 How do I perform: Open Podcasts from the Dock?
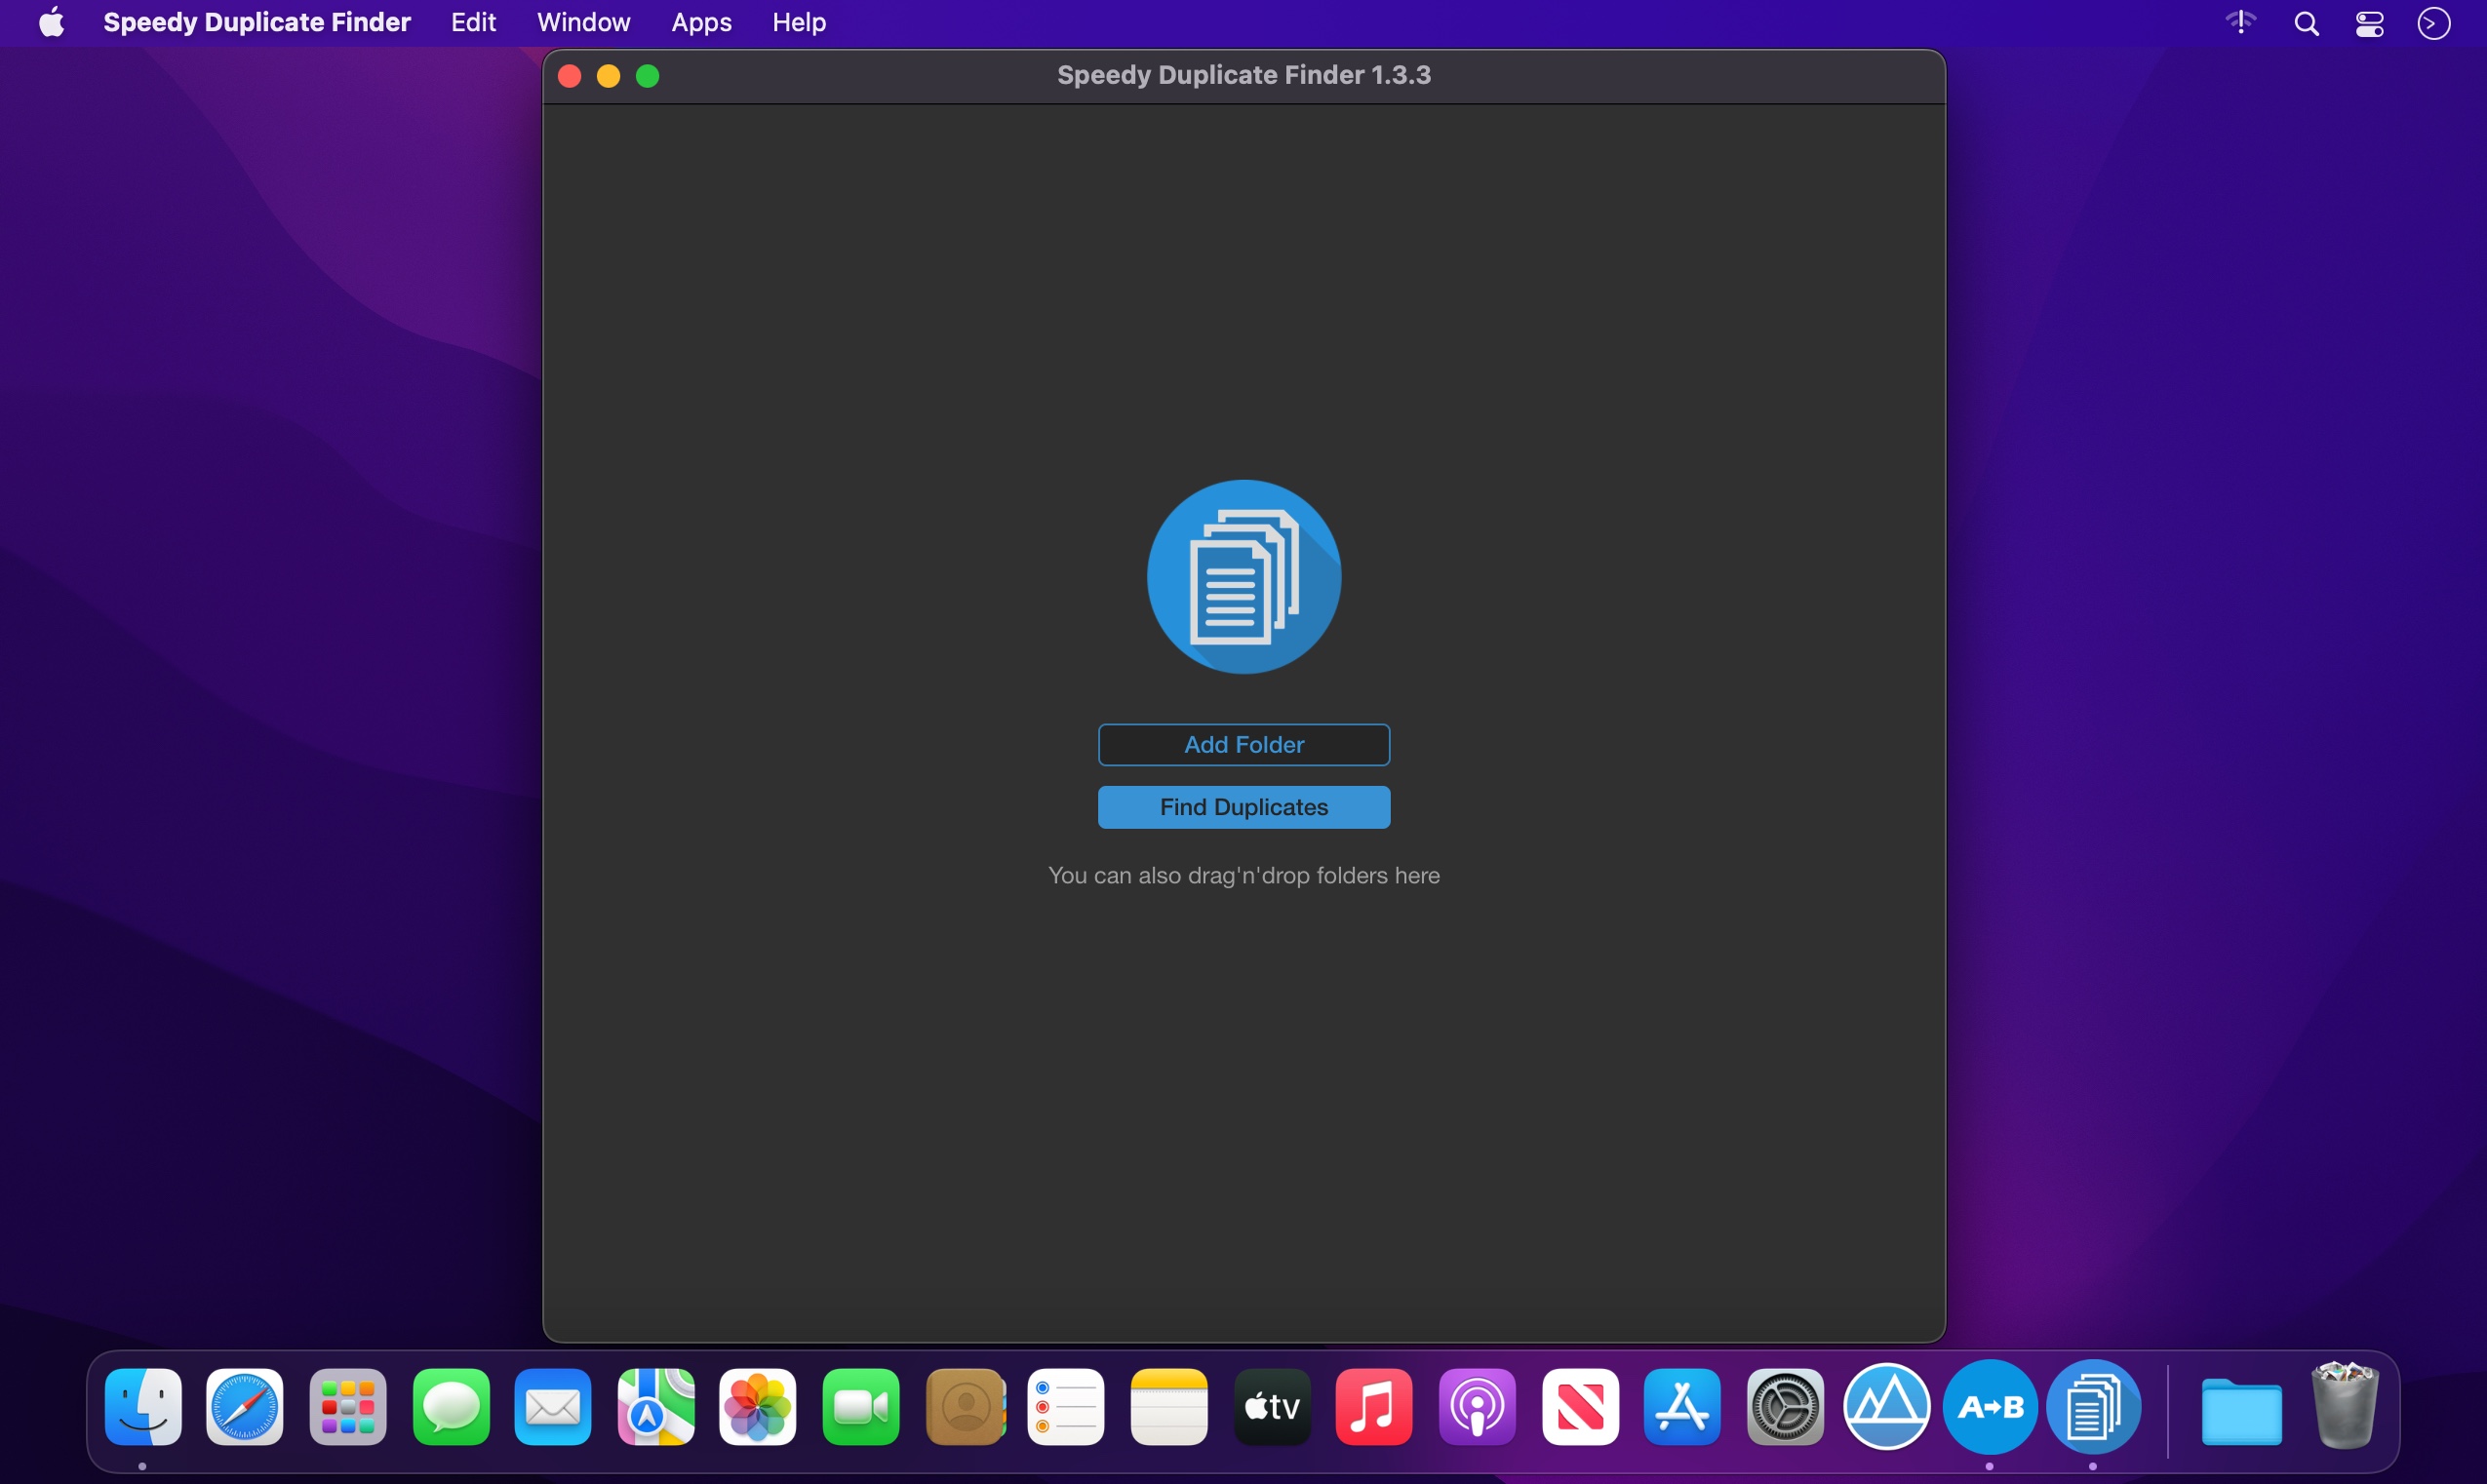1477,1407
